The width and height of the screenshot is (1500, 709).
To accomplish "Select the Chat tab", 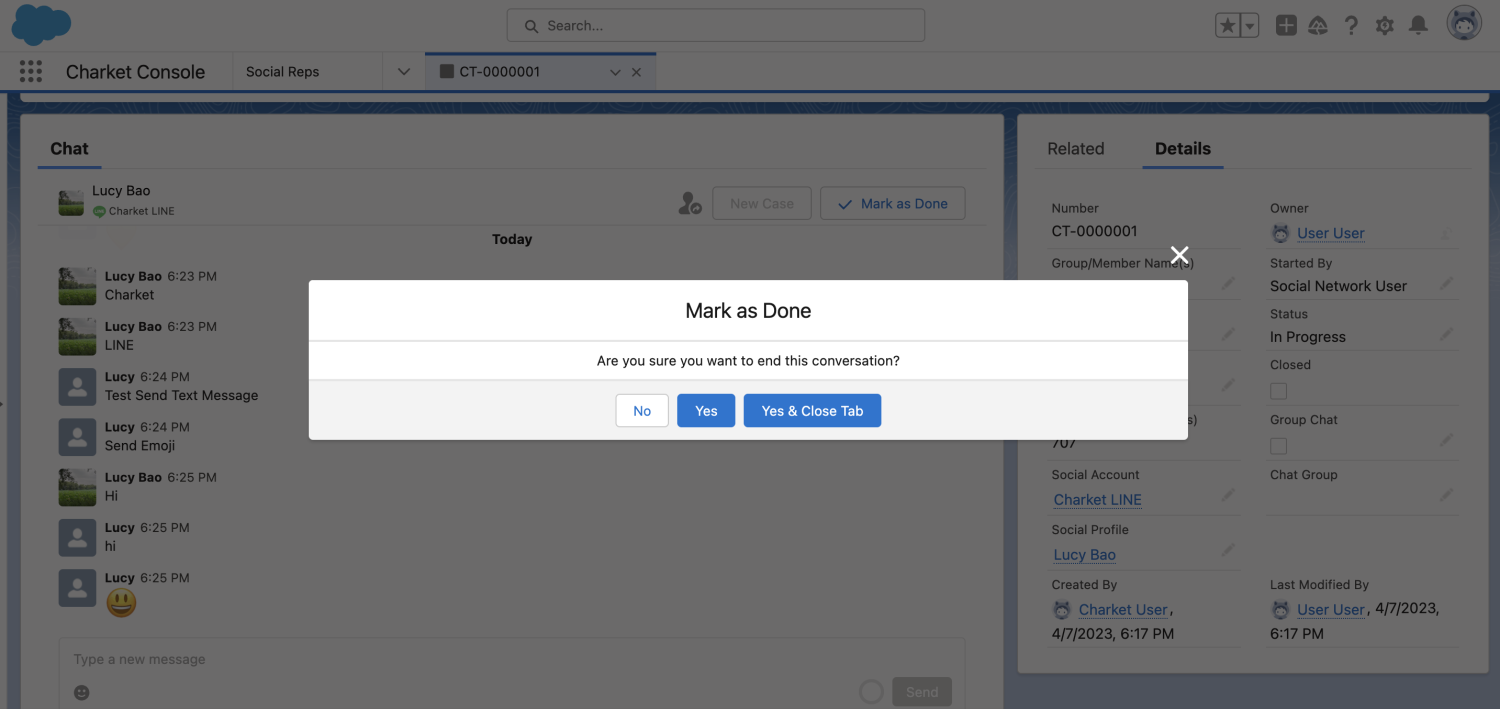I will [x=69, y=149].
